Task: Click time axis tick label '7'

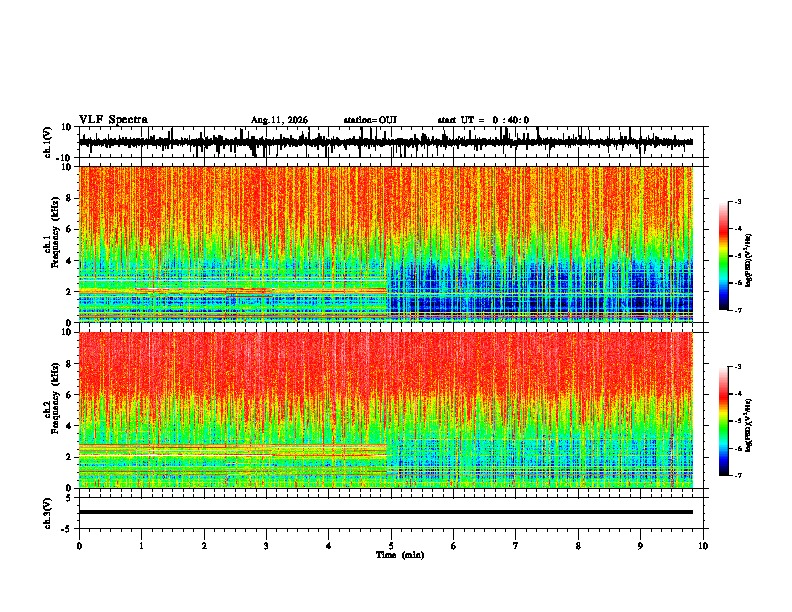Action: pos(516,546)
